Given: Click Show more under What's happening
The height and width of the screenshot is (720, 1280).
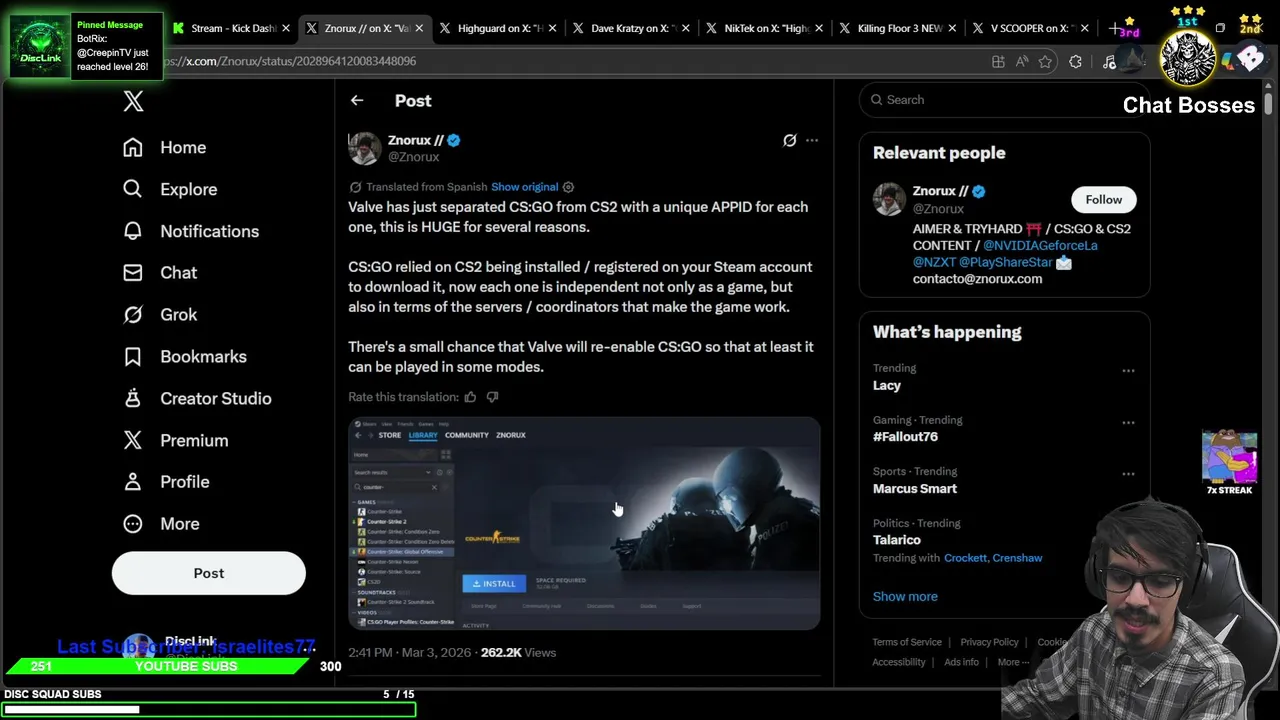Looking at the screenshot, I should tap(905, 596).
